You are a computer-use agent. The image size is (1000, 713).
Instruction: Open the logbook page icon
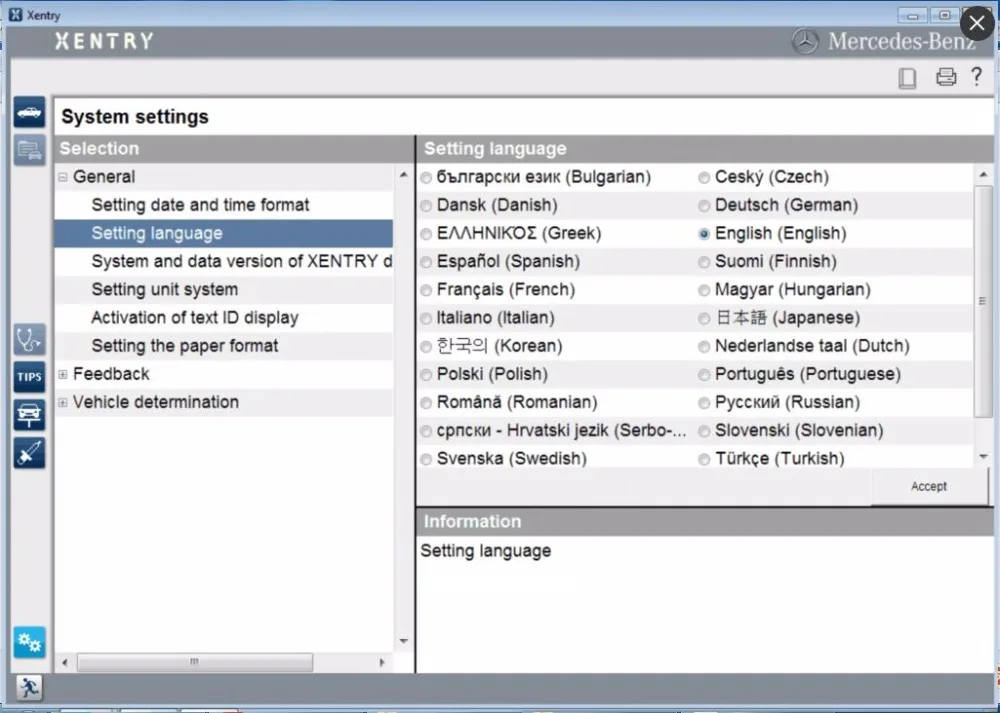click(x=907, y=78)
